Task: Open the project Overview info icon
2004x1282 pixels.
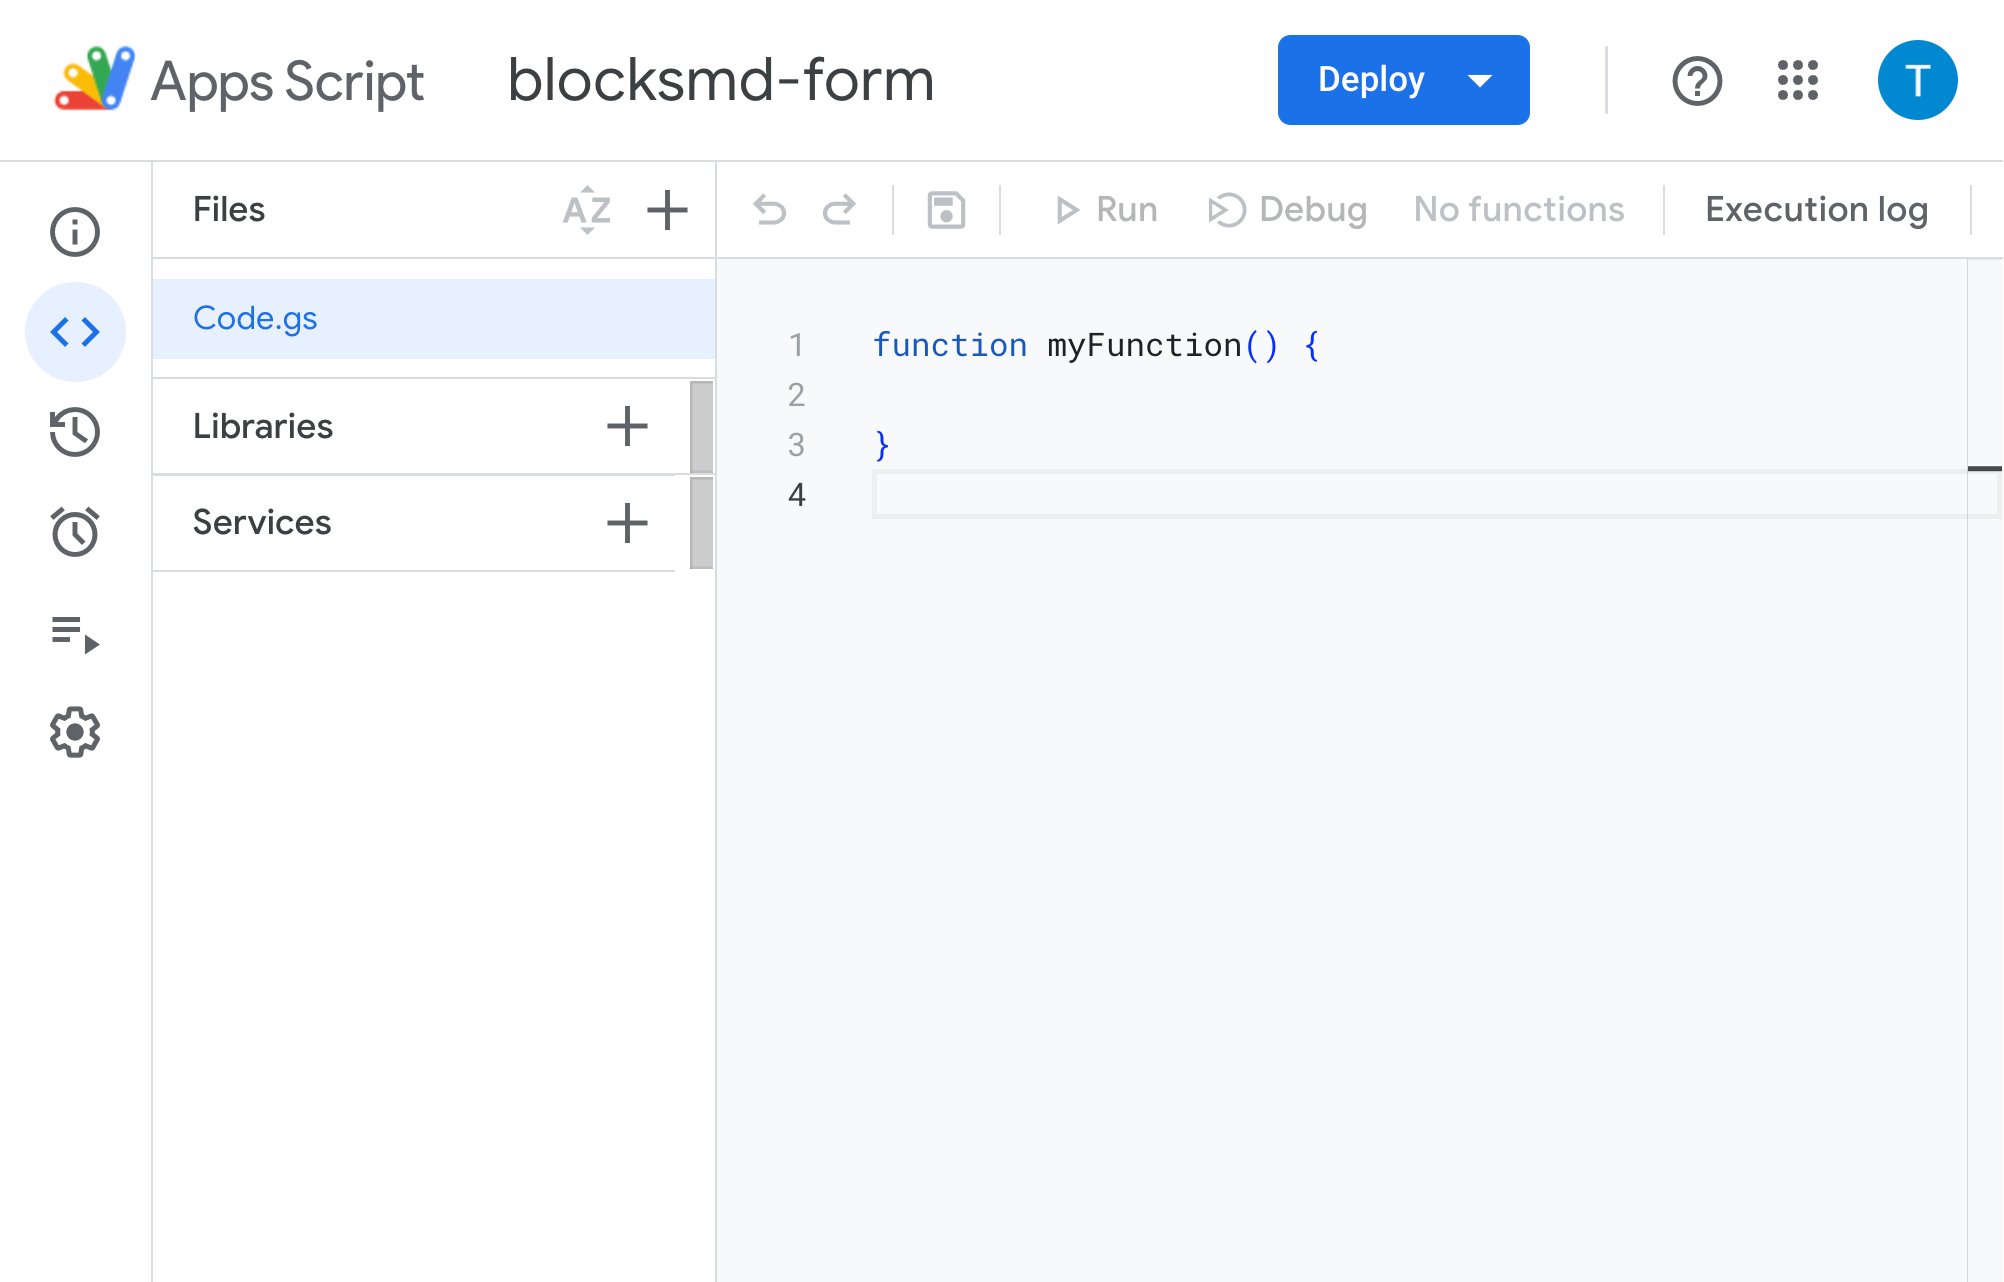Action: pos(75,232)
